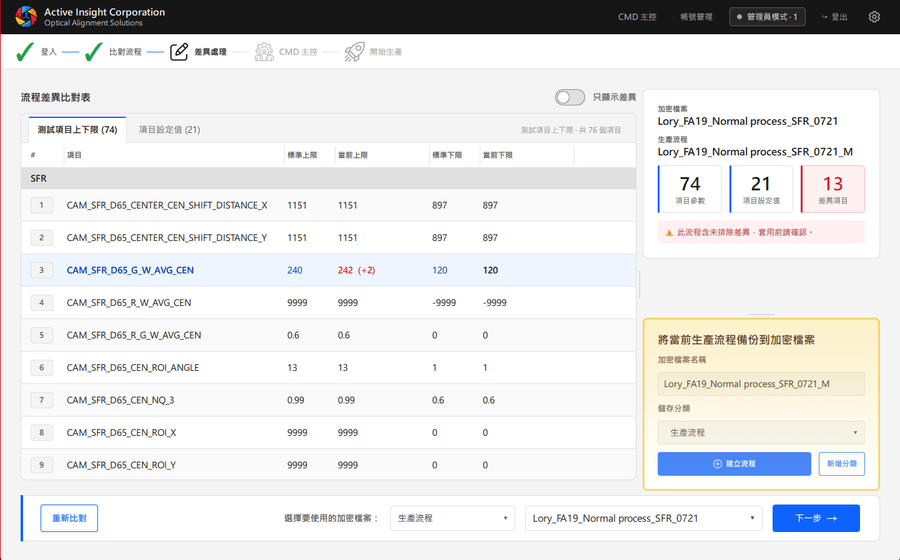Open settings gear icon in header
Viewport: 900px width, 560px height.
tap(874, 17)
